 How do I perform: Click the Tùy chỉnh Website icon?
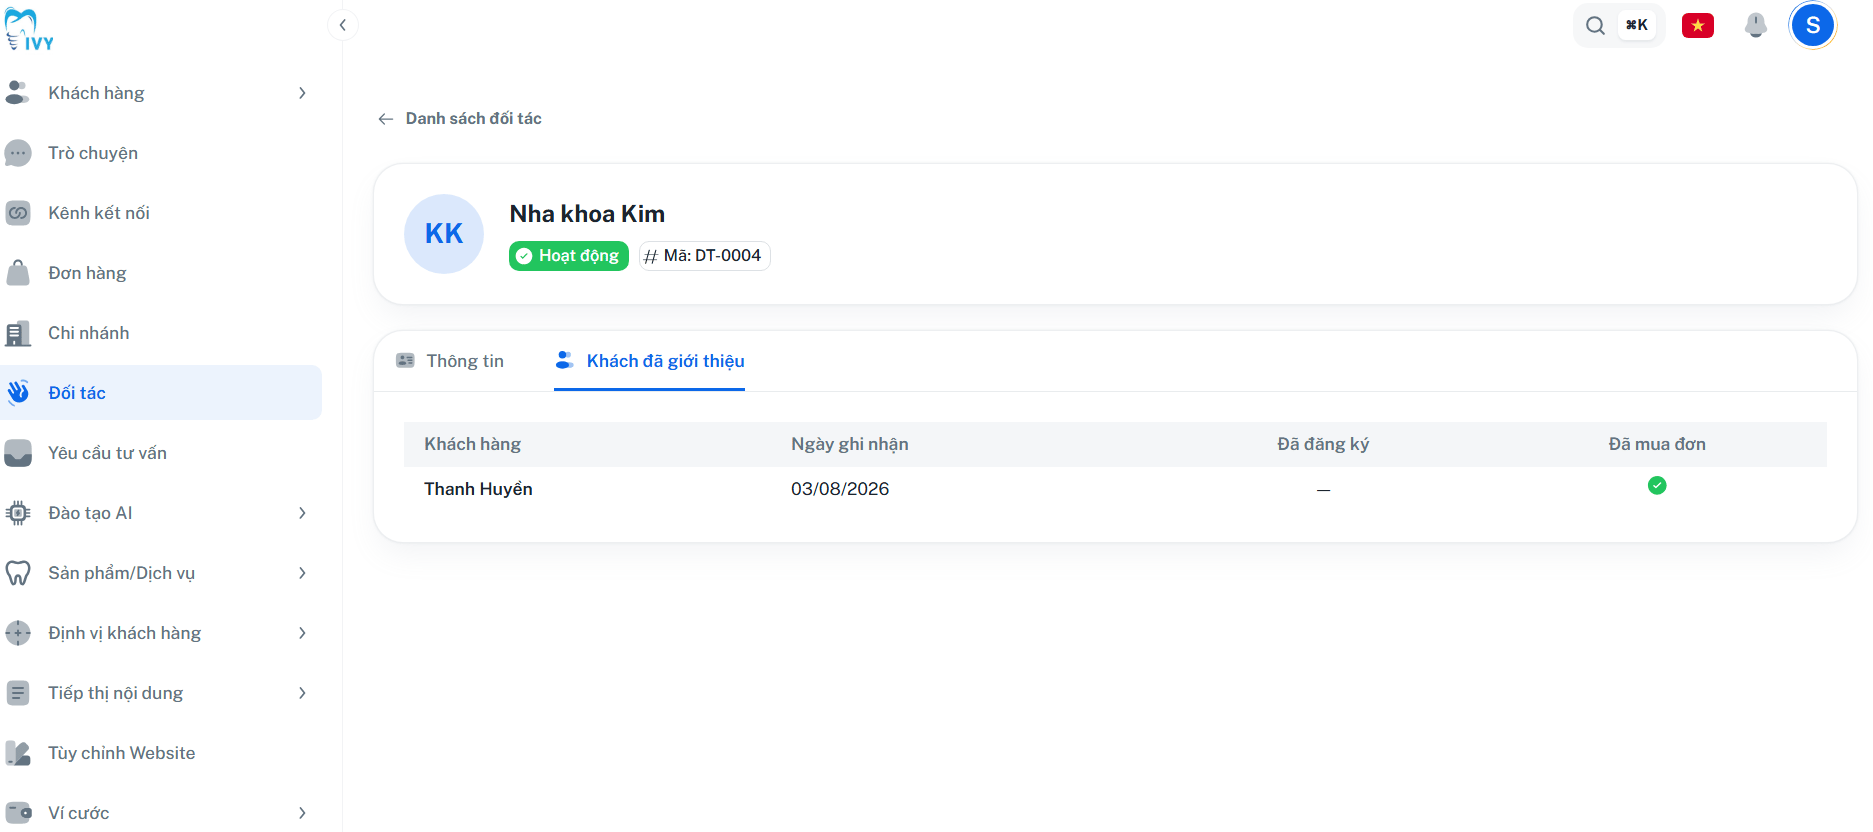pyautogui.click(x=18, y=753)
